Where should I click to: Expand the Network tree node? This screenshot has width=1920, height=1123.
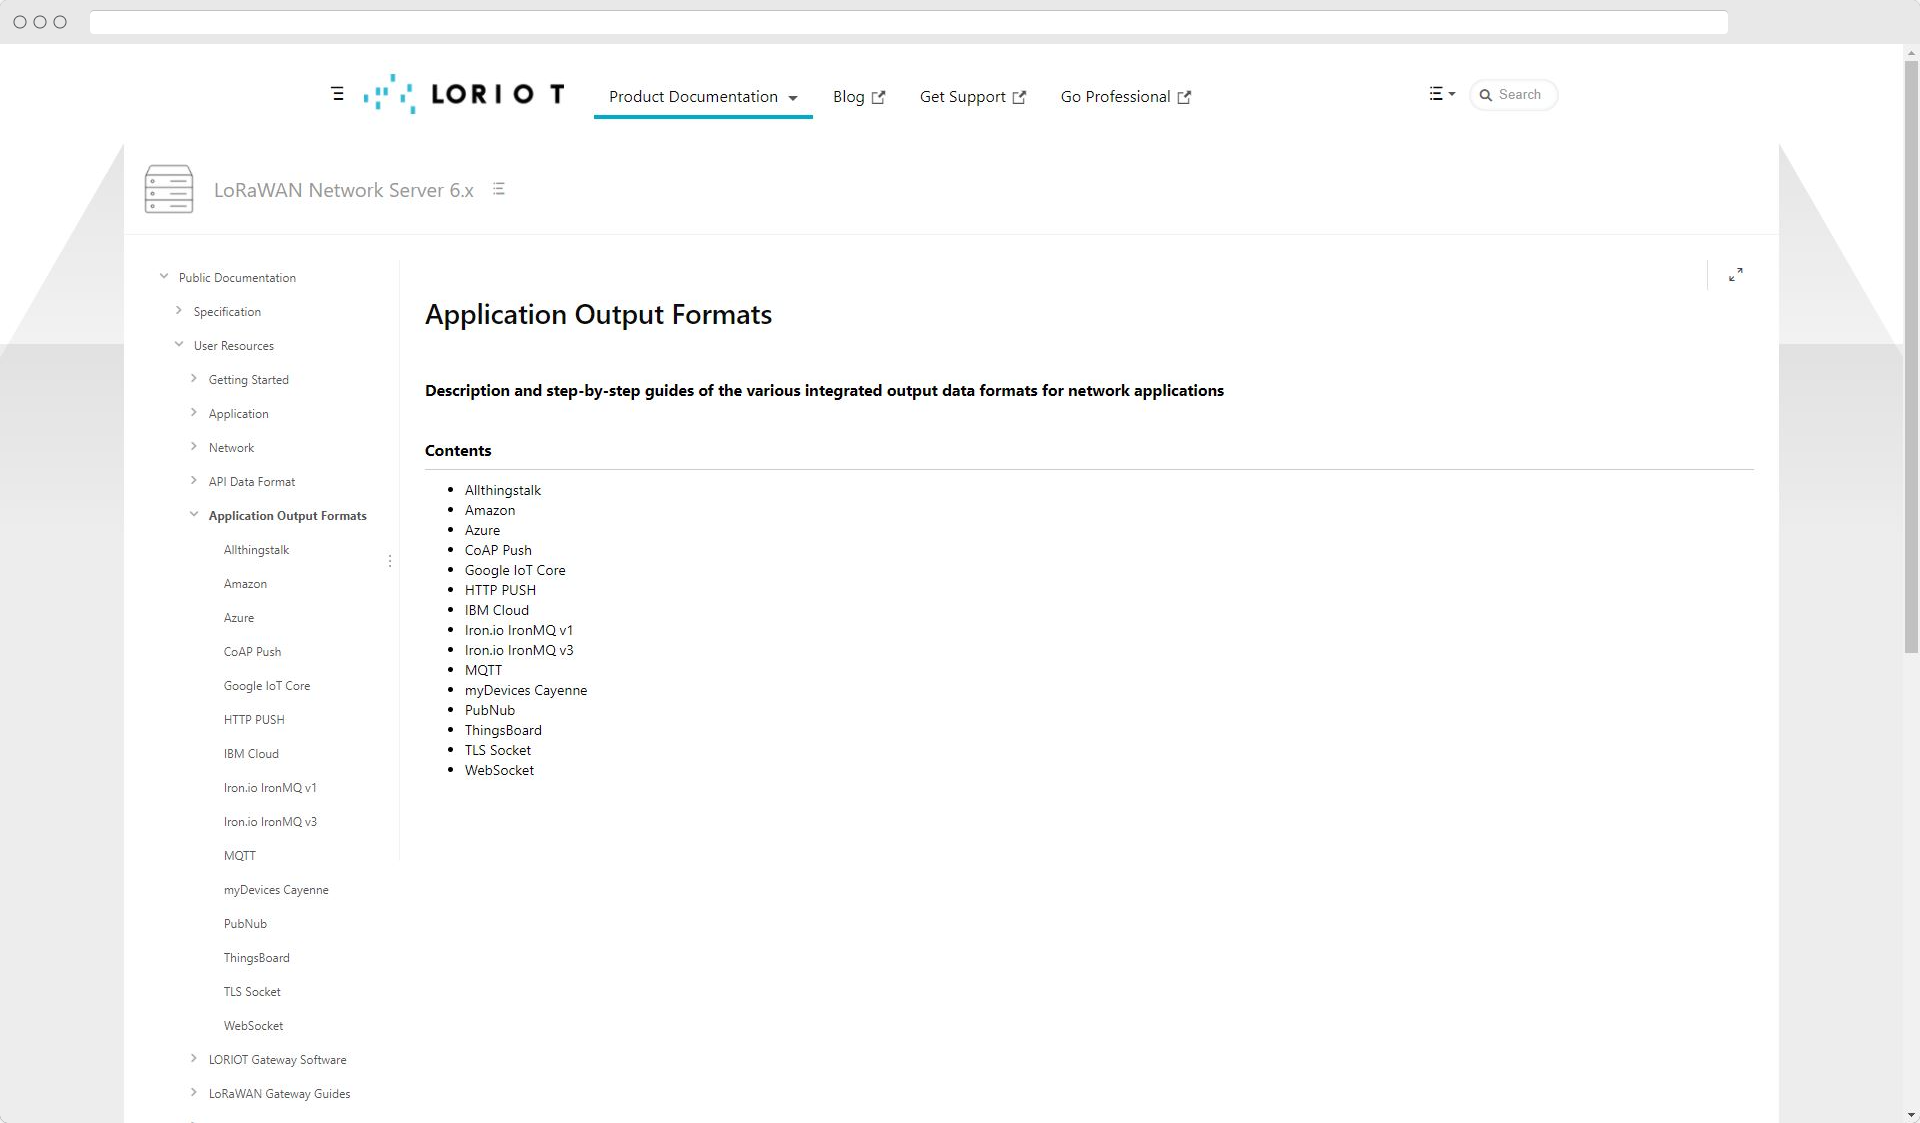pyautogui.click(x=194, y=447)
